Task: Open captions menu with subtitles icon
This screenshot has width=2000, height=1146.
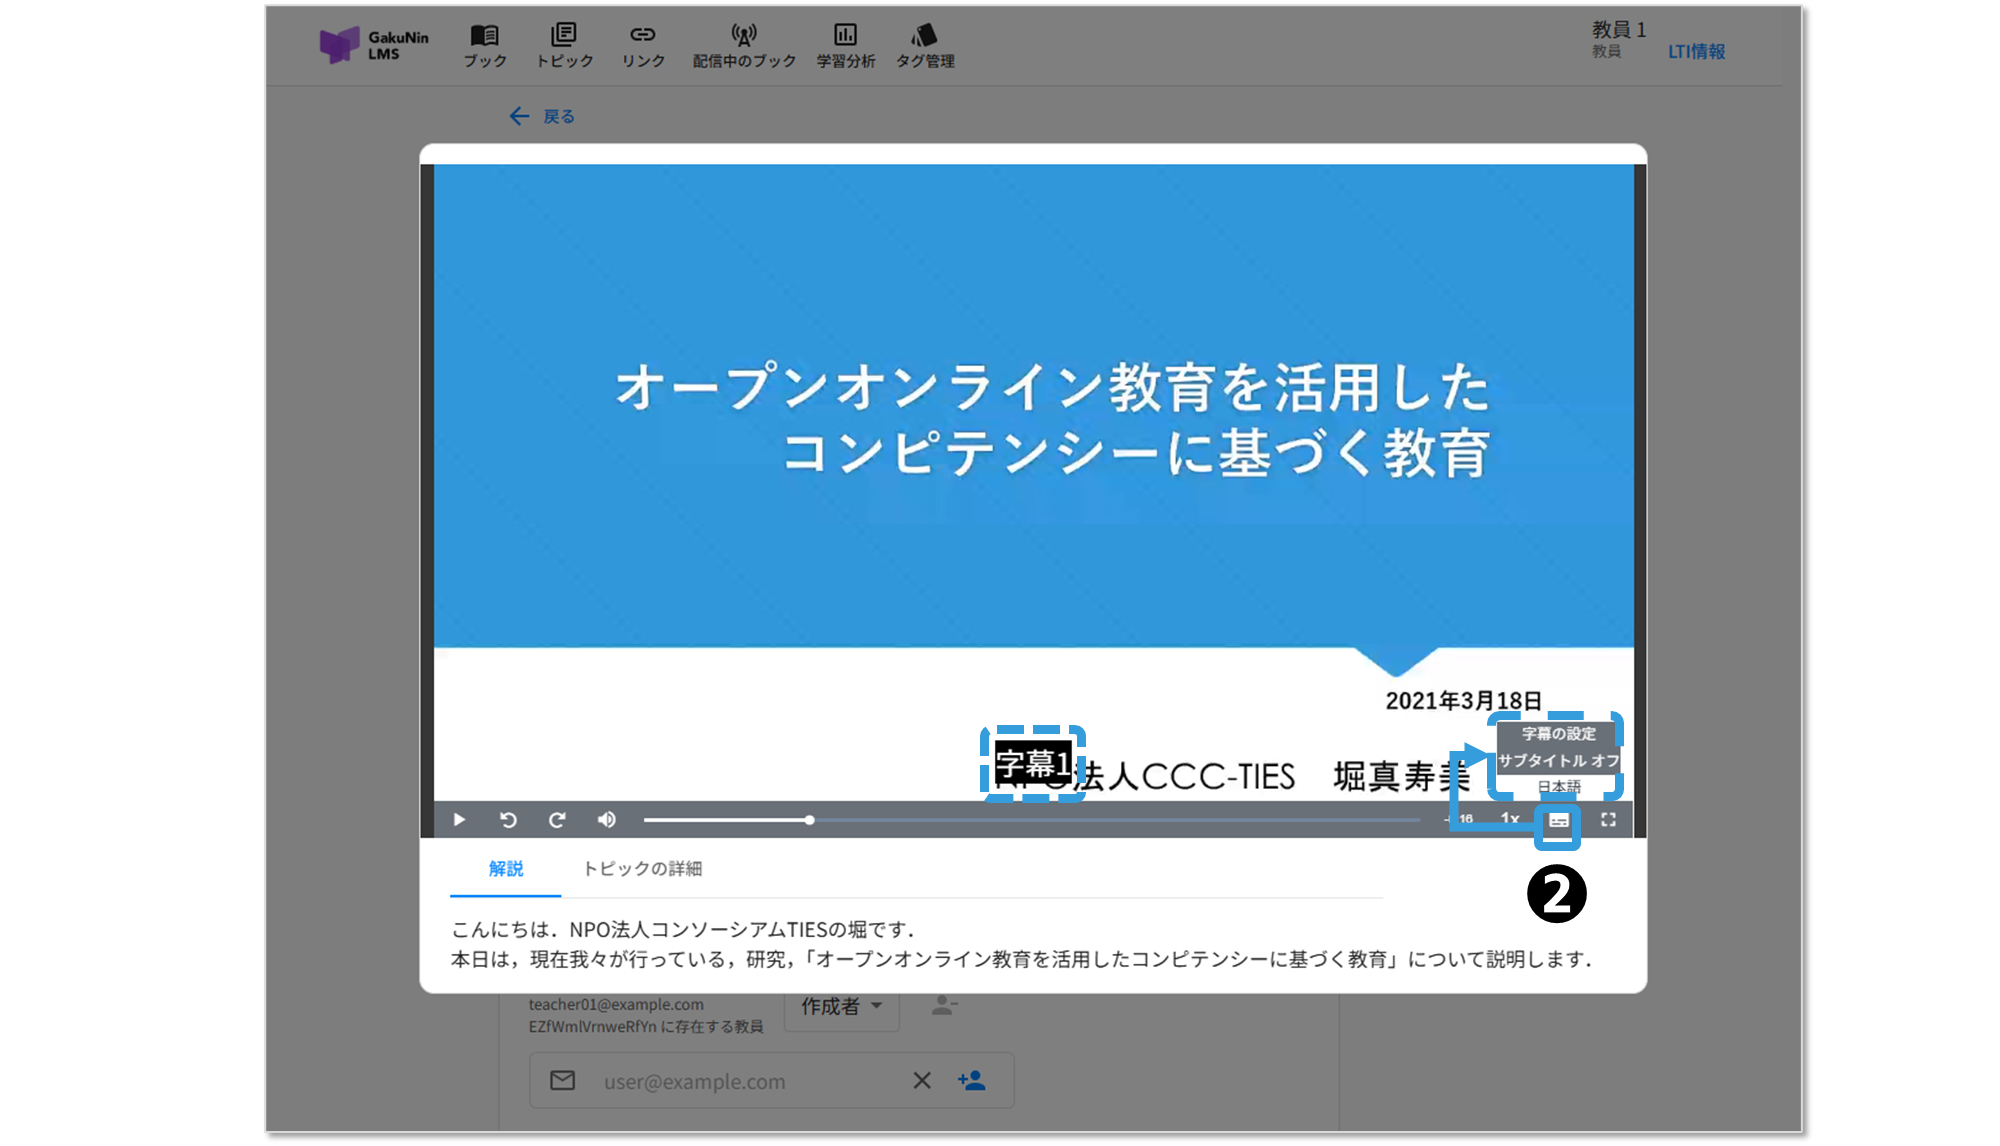Action: (1558, 821)
